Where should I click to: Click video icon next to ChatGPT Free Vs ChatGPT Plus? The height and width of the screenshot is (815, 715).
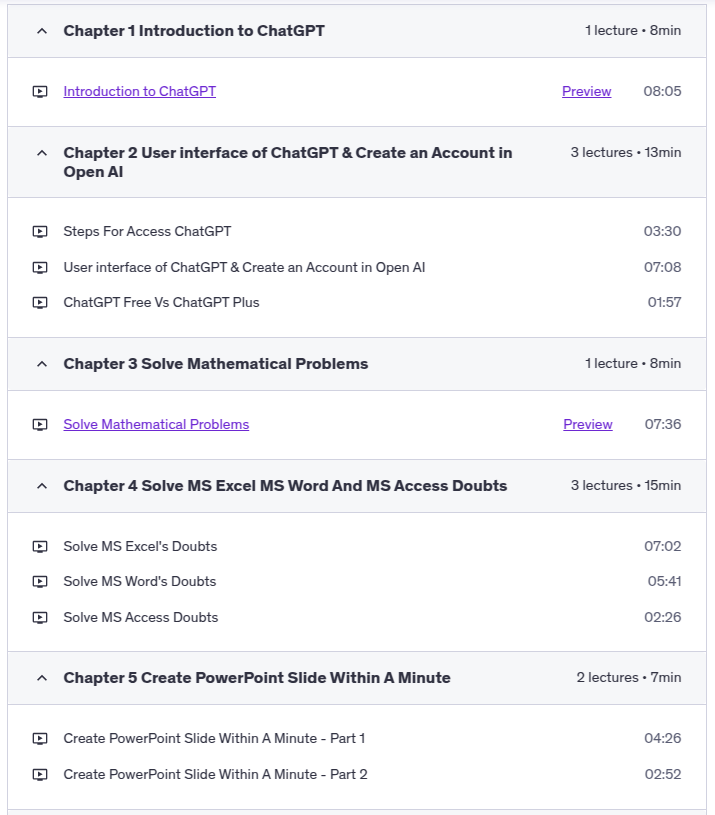pos(40,303)
